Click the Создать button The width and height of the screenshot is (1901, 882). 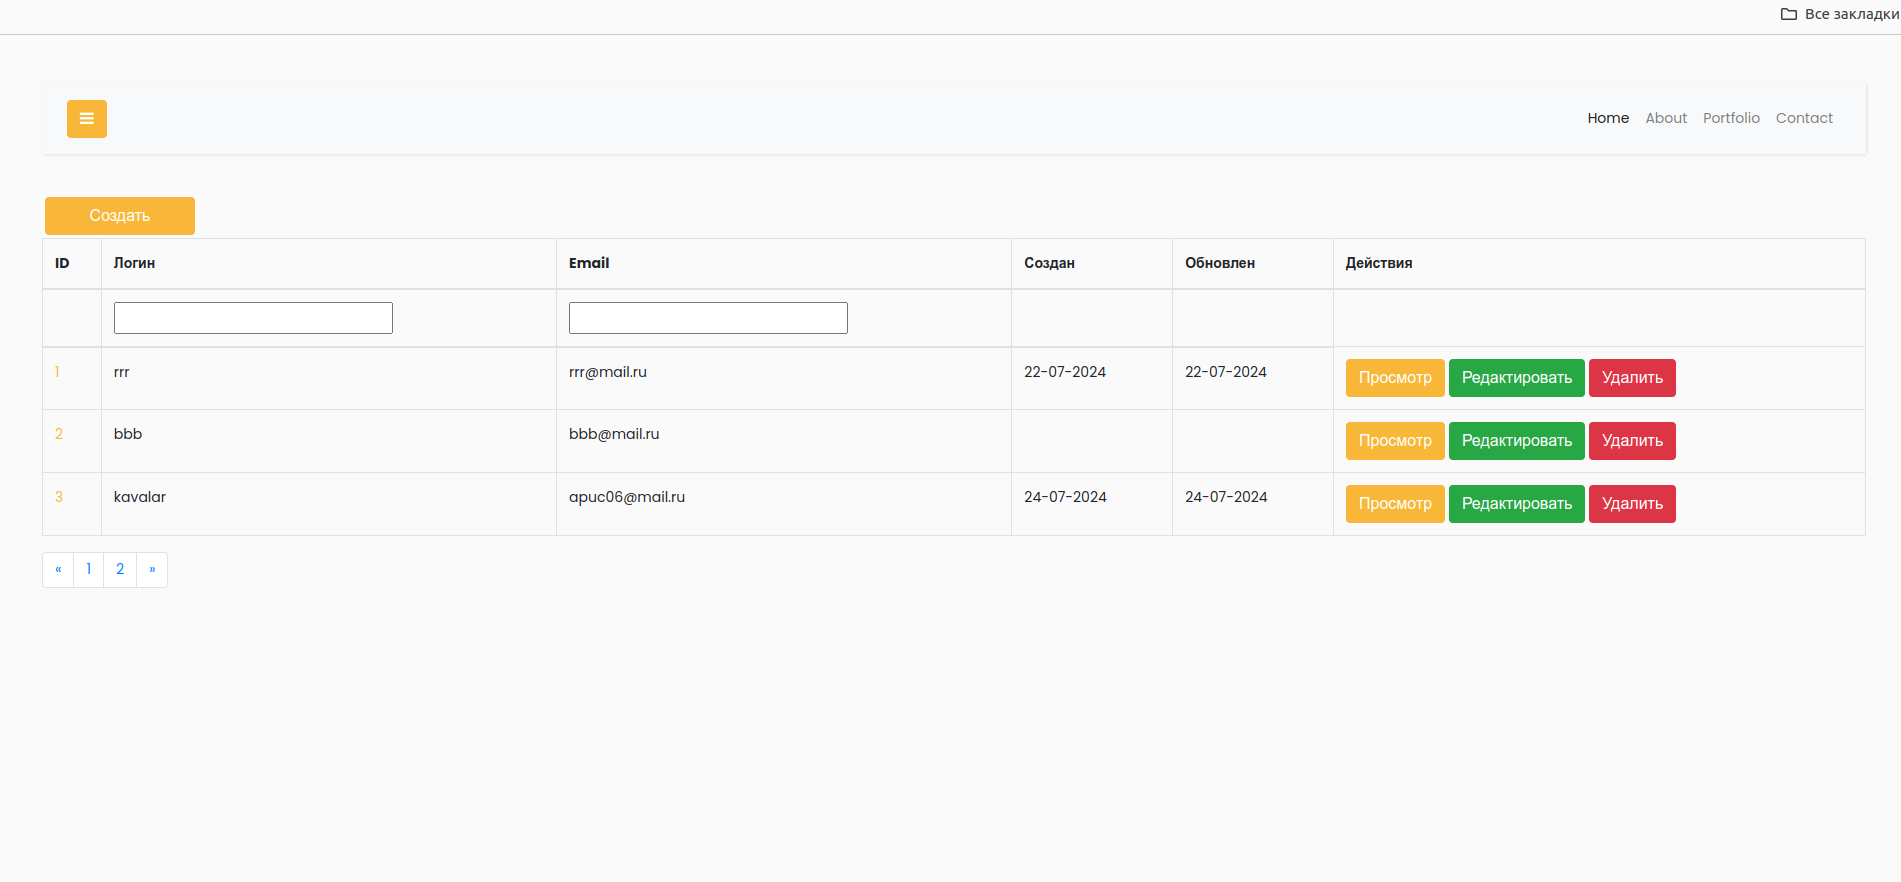(x=120, y=216)
